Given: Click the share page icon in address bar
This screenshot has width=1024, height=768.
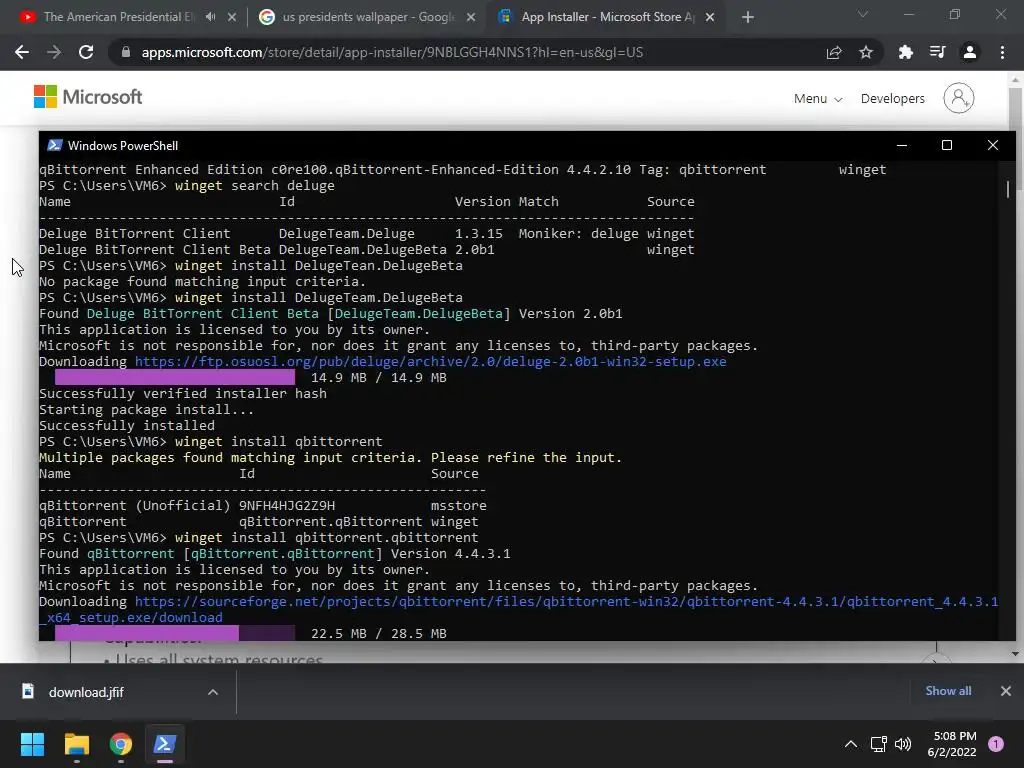Looking at the screenshot, I should coord(834,52).
